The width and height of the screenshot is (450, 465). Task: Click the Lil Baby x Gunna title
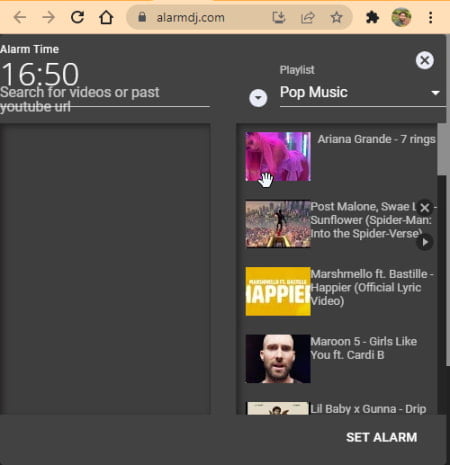coord(368,409)
